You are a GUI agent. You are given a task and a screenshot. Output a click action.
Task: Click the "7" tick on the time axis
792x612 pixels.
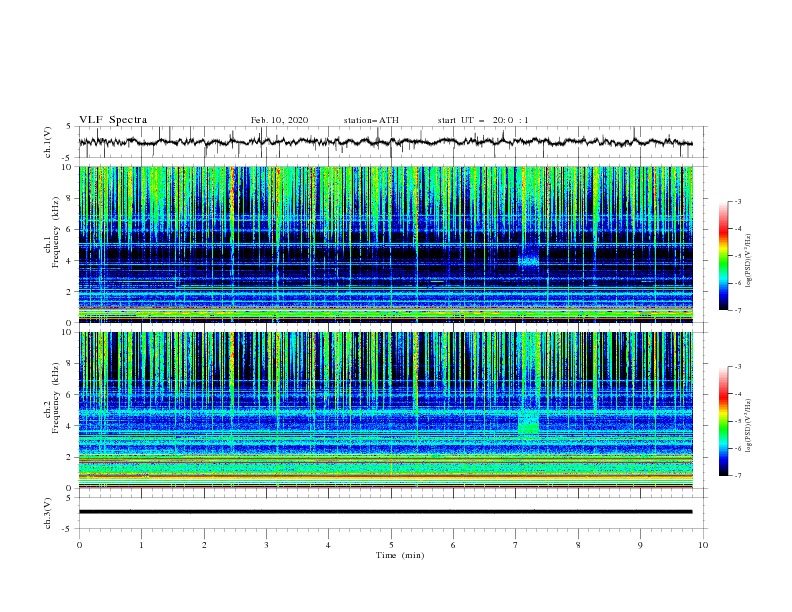tap(516, 545)
